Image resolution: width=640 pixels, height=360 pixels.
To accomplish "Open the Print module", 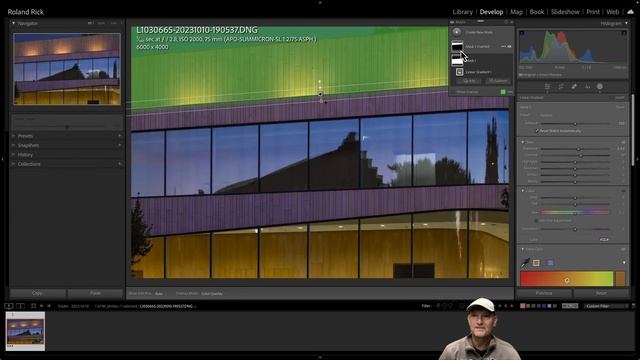I will [593, 12].
